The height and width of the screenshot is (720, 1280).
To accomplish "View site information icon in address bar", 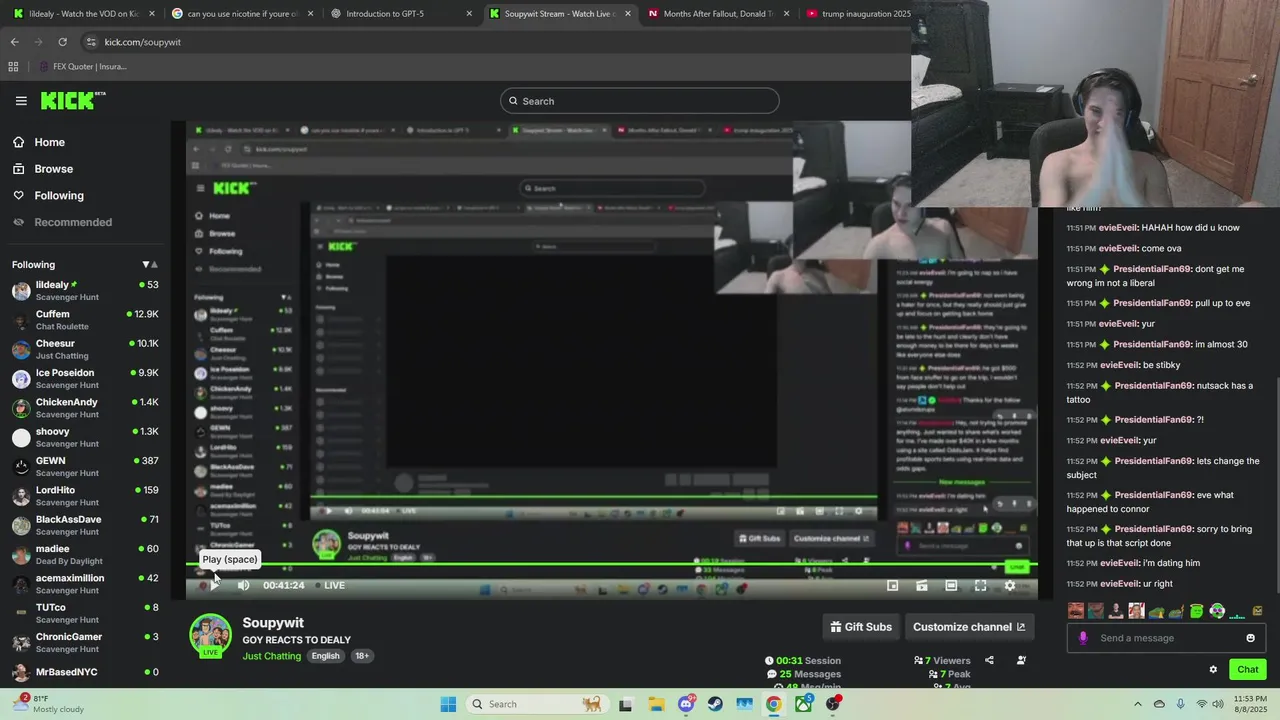I will 91,42.
